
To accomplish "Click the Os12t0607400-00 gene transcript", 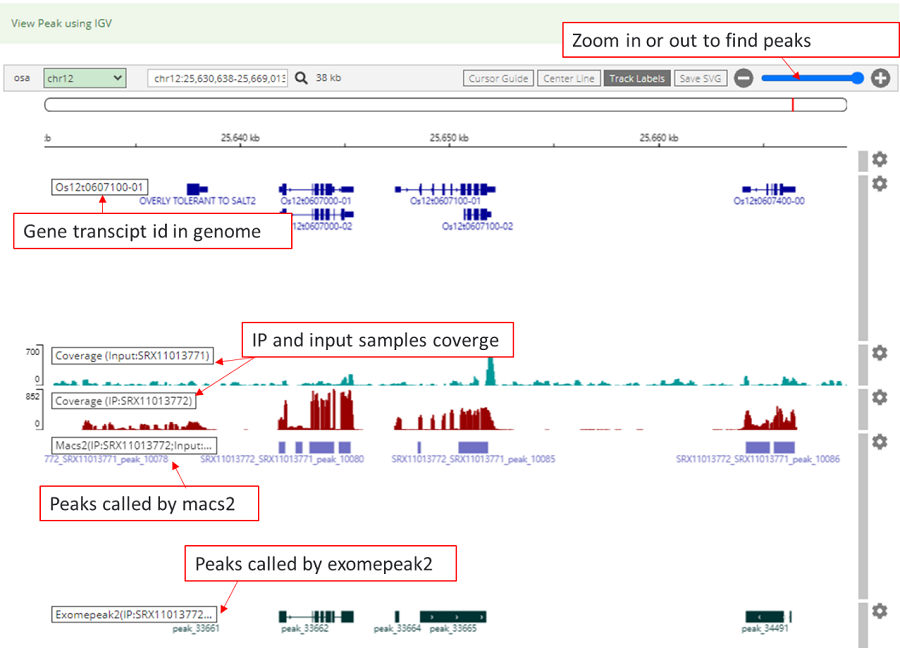I will [768, 188].
